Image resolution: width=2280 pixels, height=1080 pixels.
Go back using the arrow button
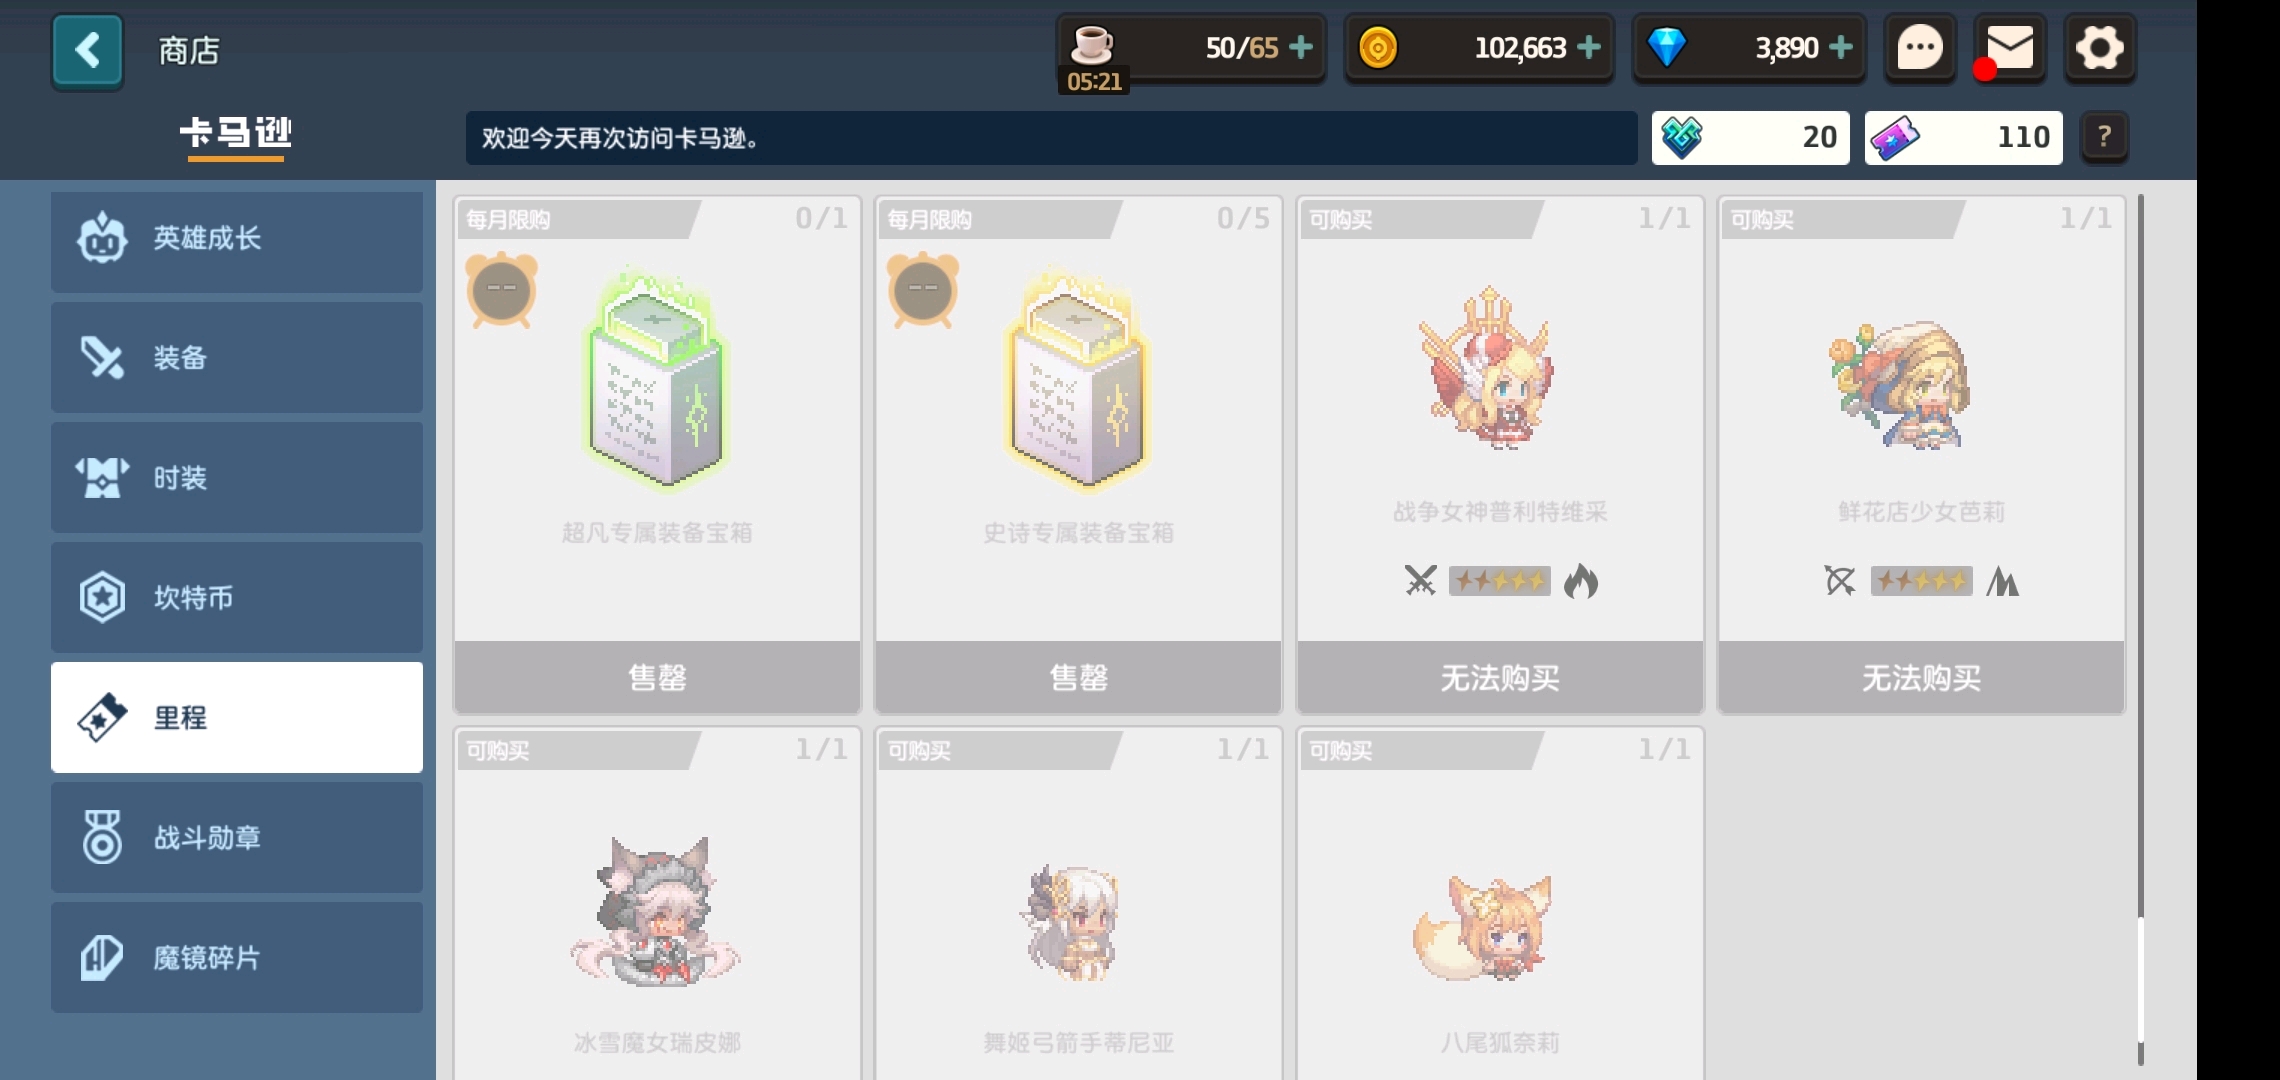coord(87,51)
